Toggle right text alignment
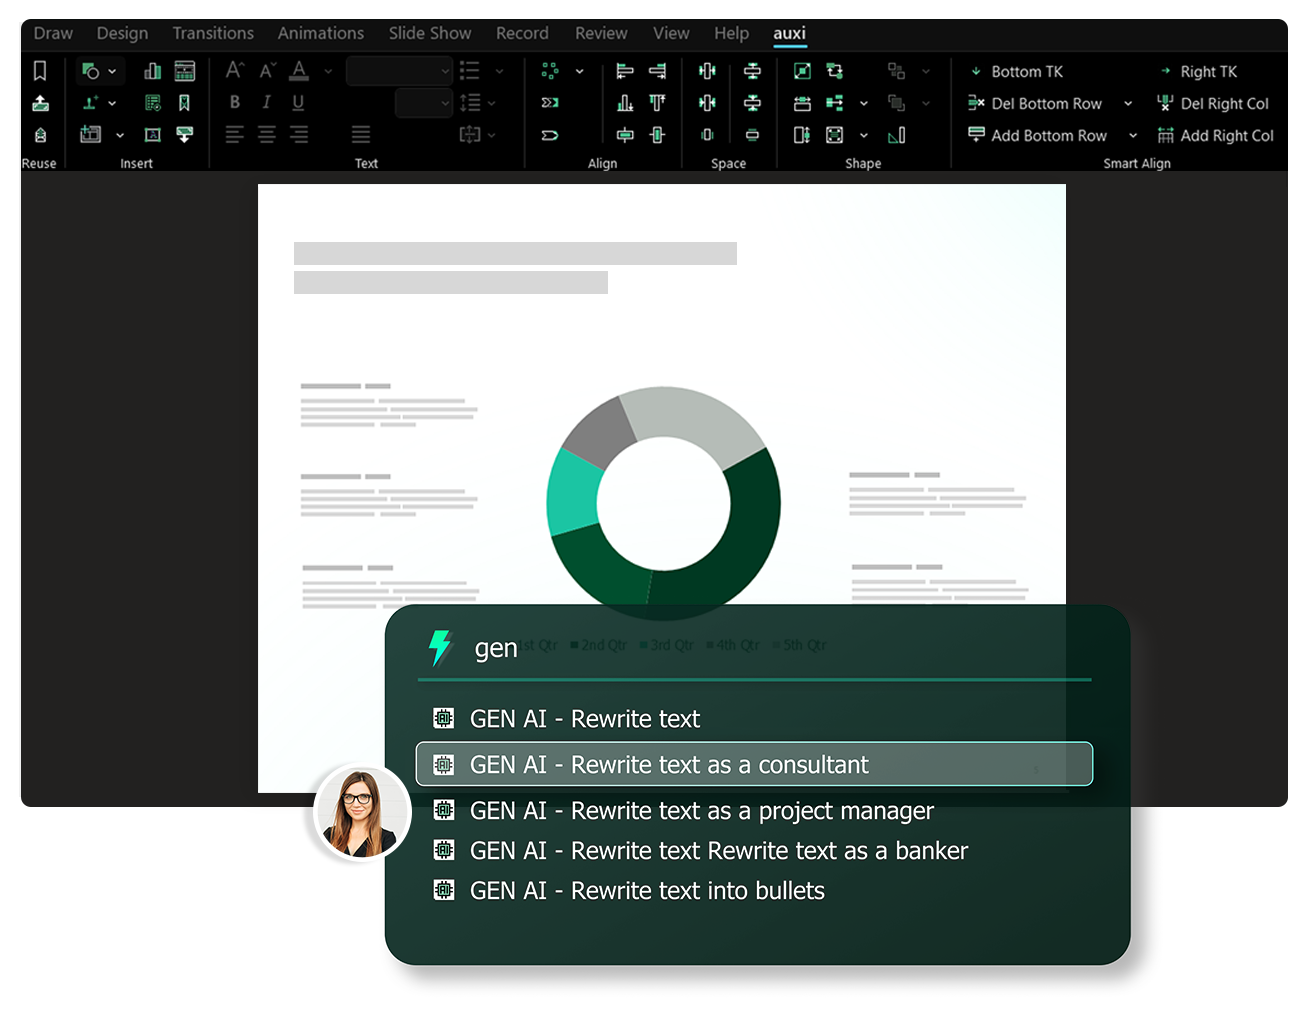The width and height of the screenshot is (1306, 1009). [299, 134]
